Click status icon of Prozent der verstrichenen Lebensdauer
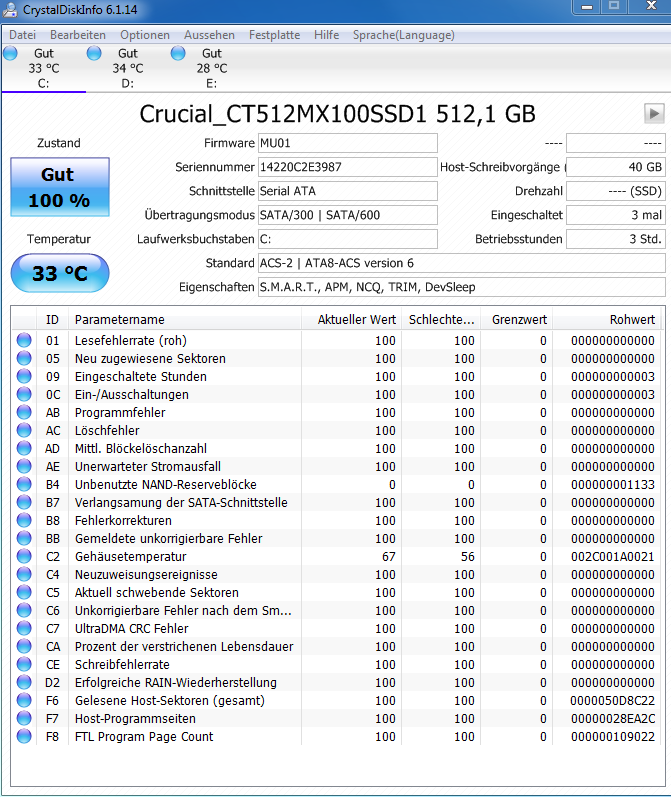The width and height of the screenshot is (671, 797). point(24,646)
